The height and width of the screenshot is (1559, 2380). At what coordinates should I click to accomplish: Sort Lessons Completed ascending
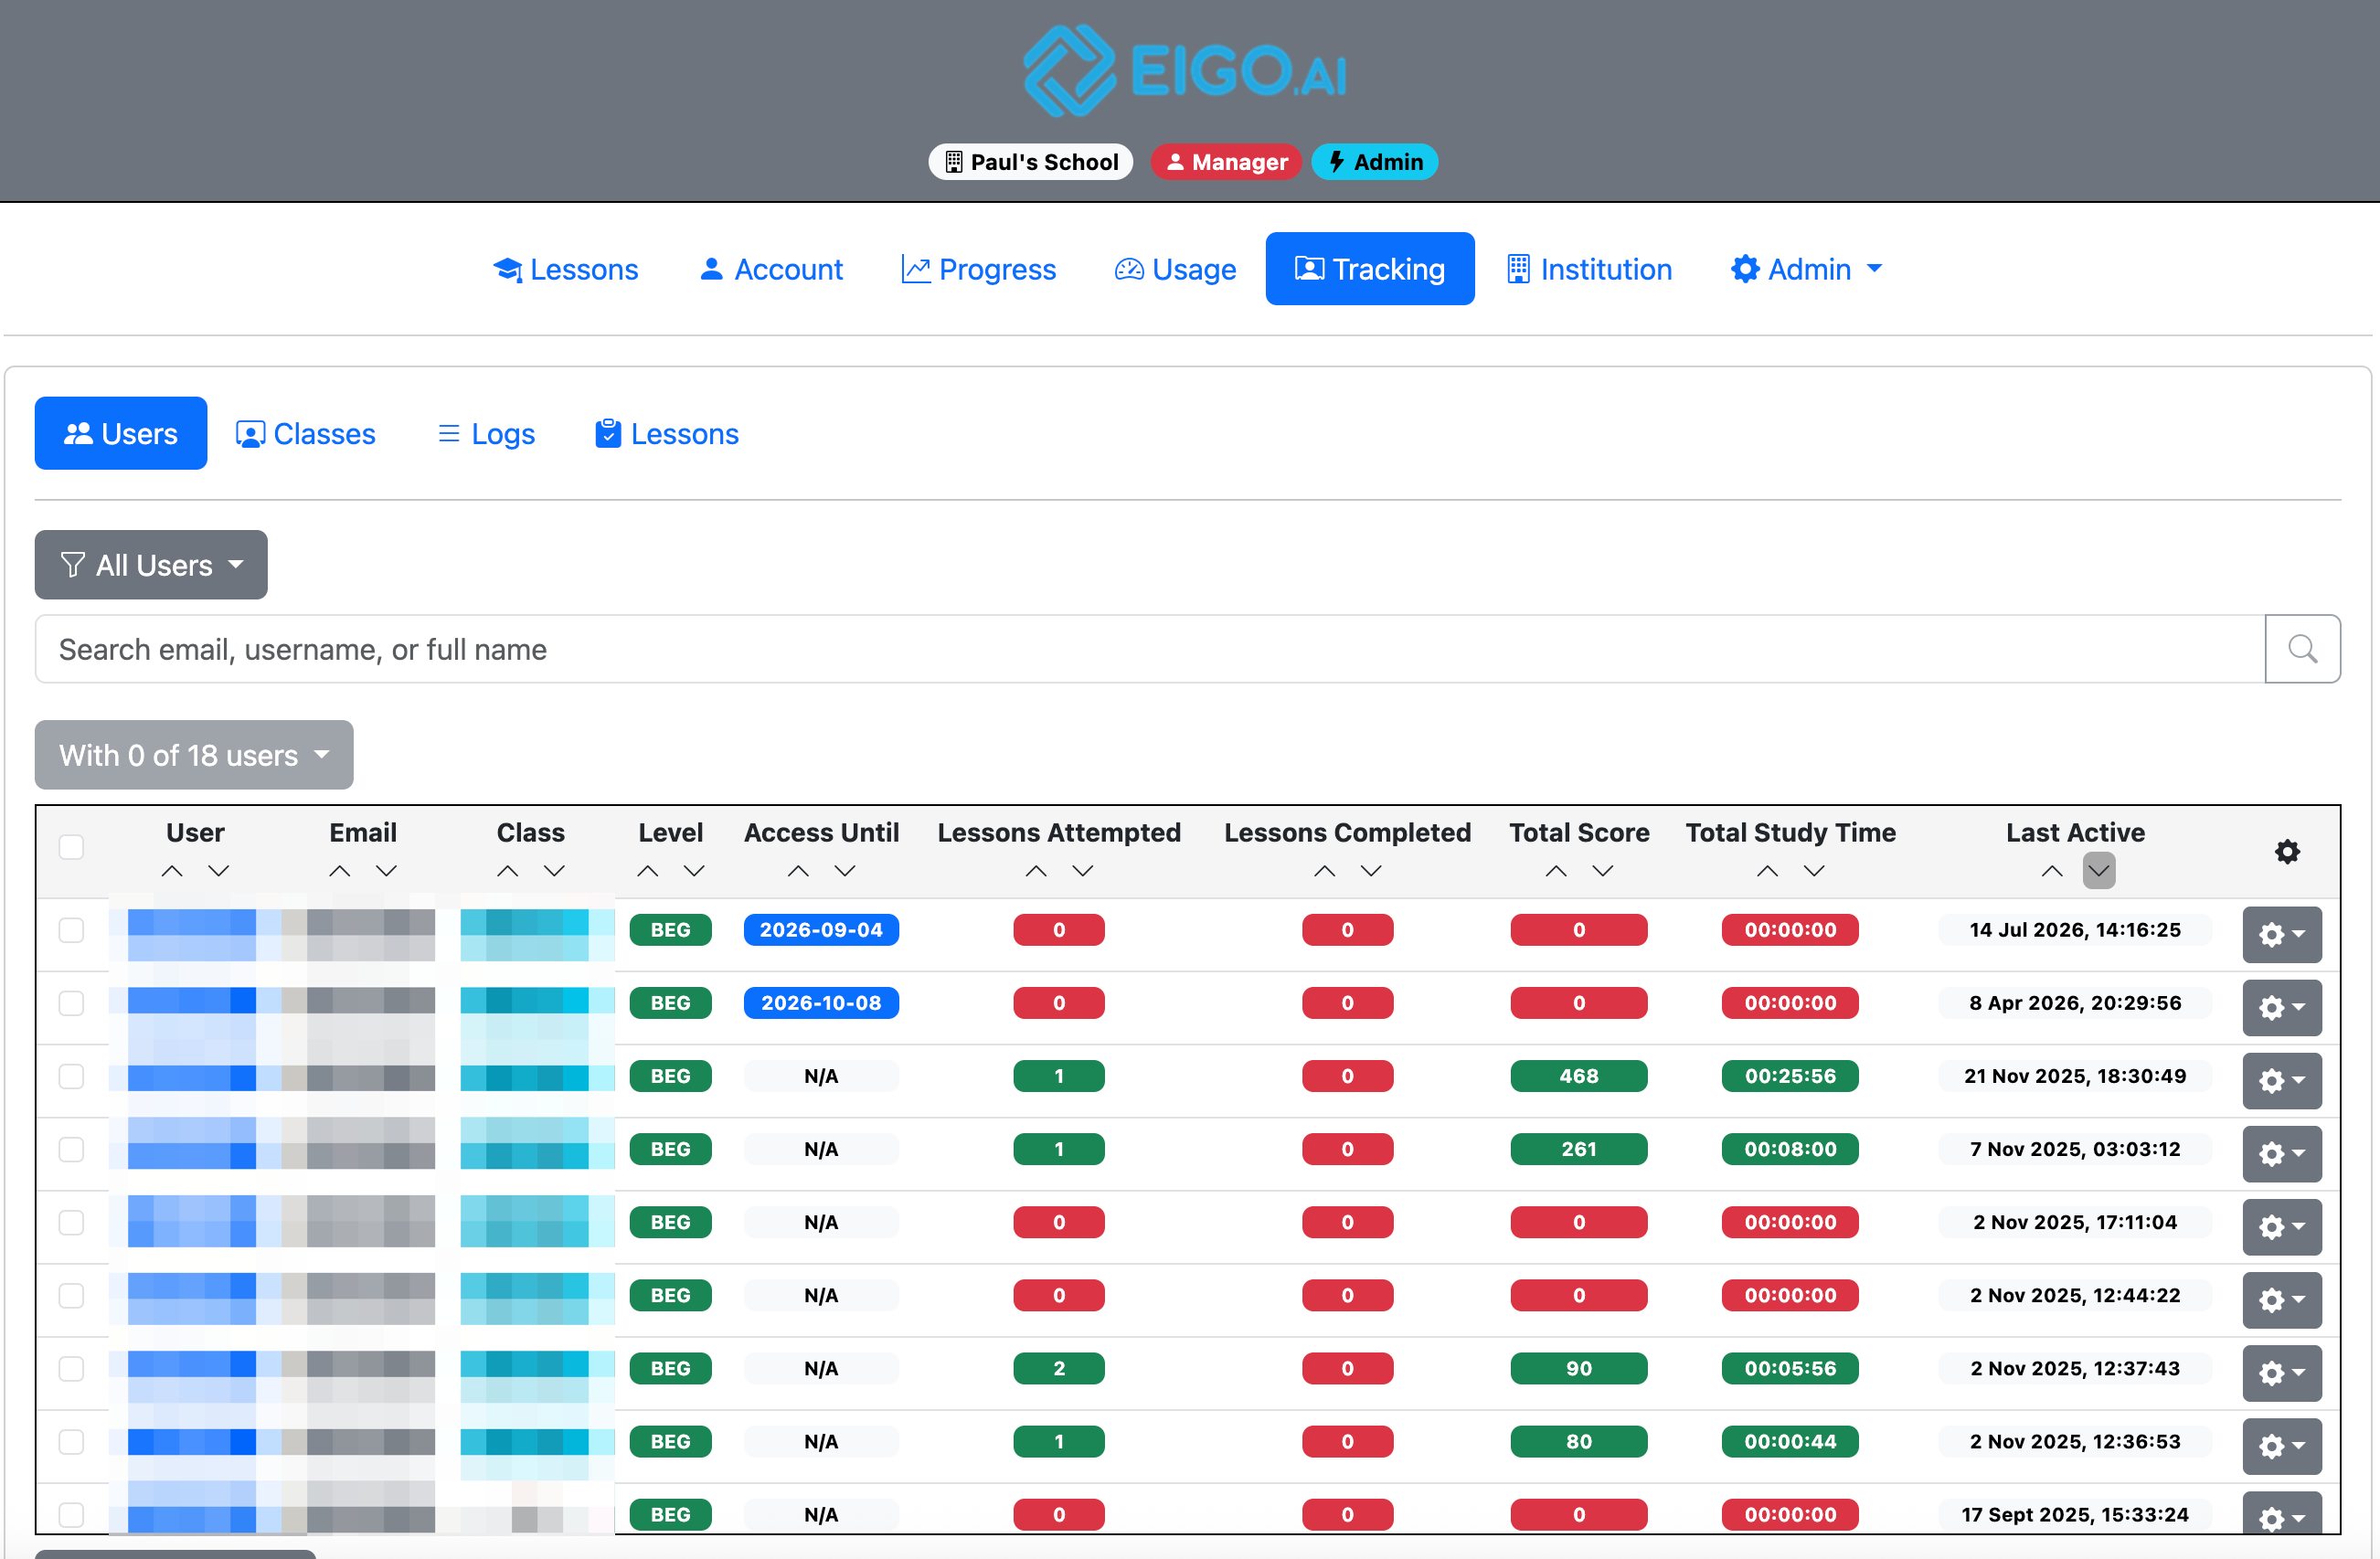[1324, 871]
